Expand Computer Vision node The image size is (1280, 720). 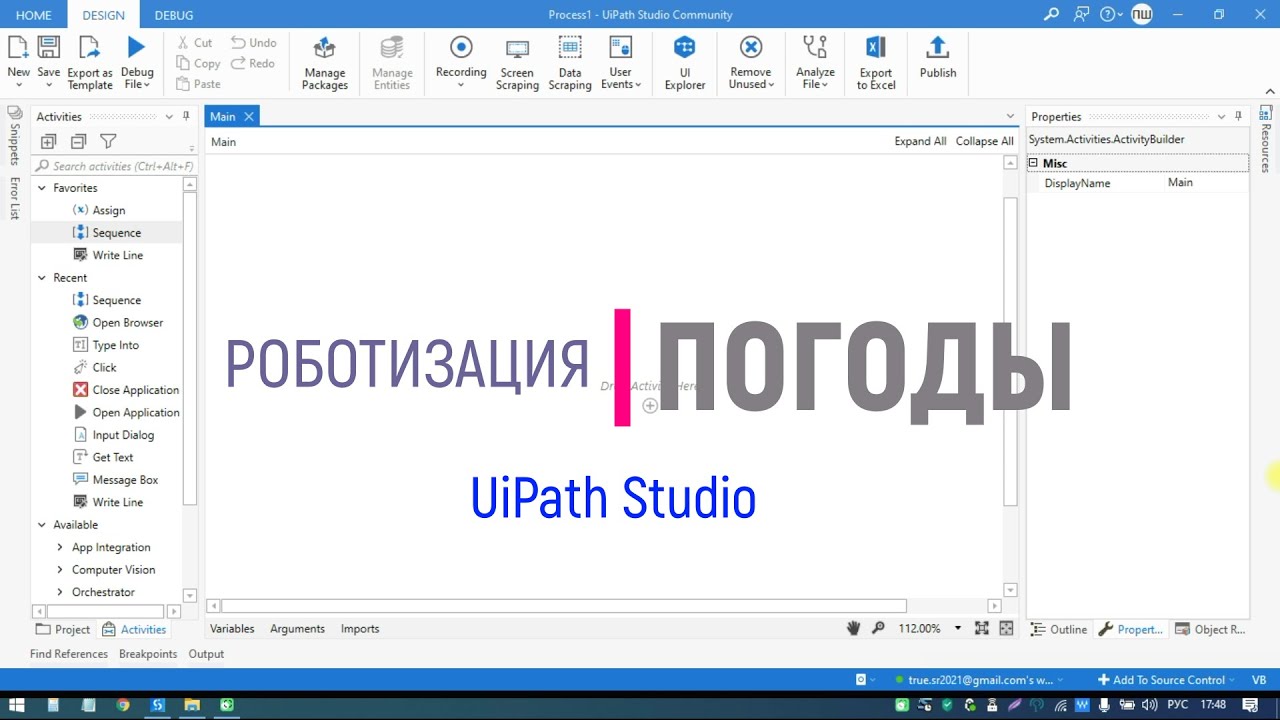[x=60, y=570]
